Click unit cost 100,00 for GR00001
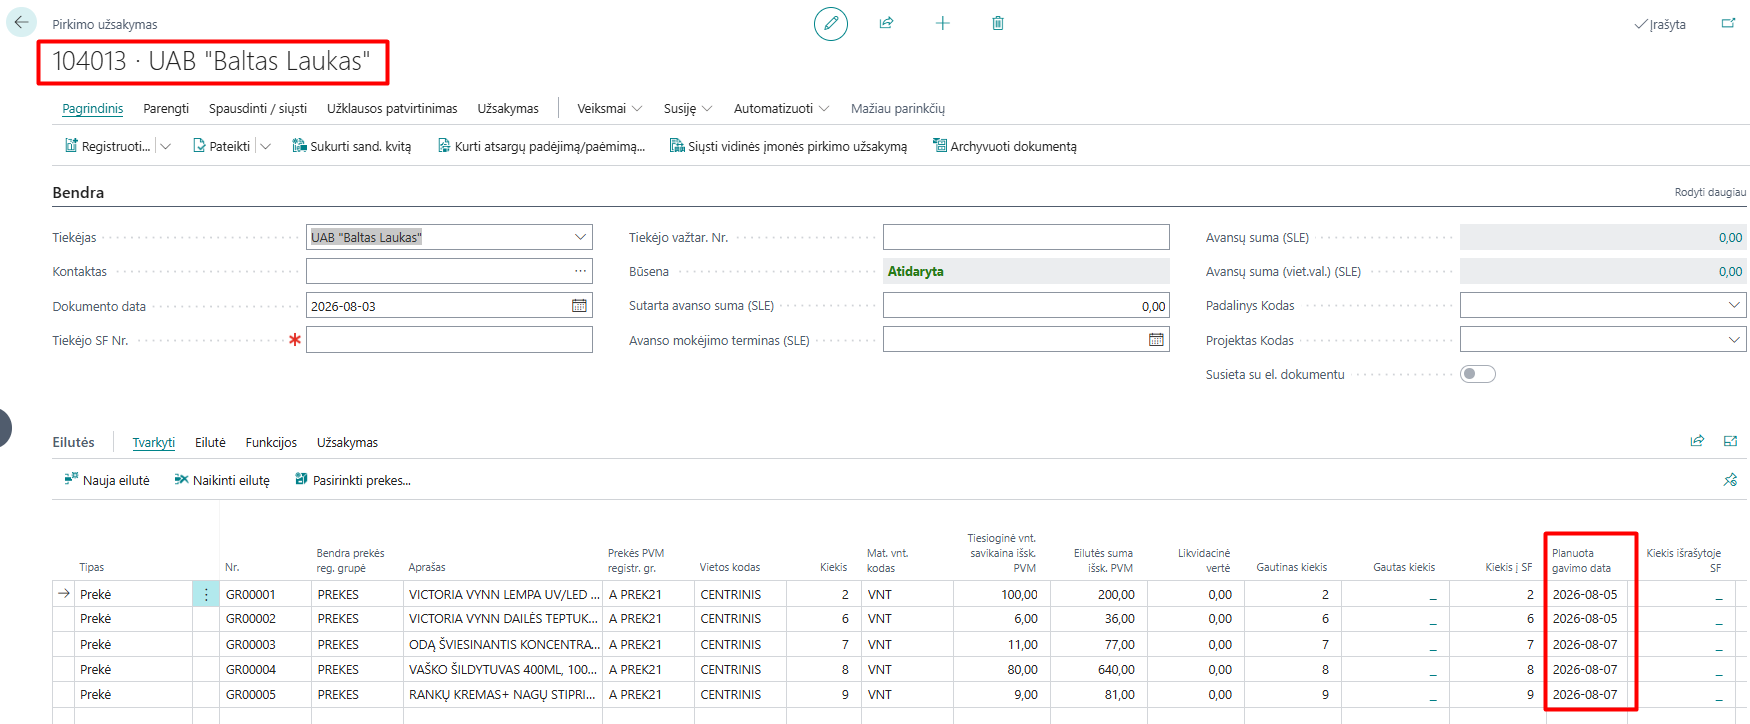This screenshot has width=1750, height=724. pos(1019,594)
